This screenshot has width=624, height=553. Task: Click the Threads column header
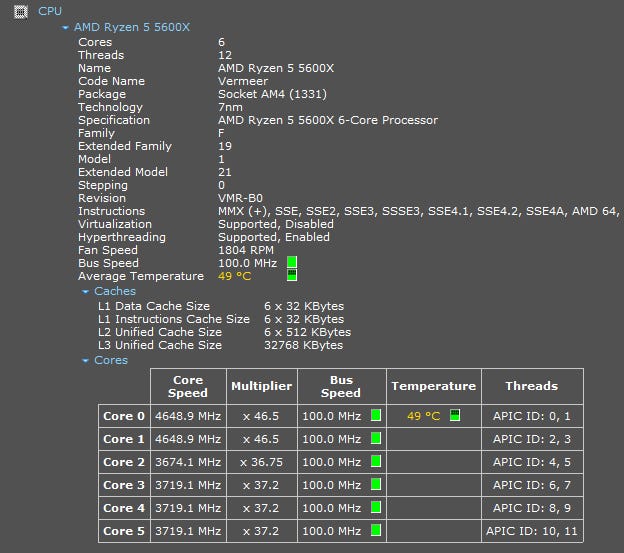(x=531, y=386)
